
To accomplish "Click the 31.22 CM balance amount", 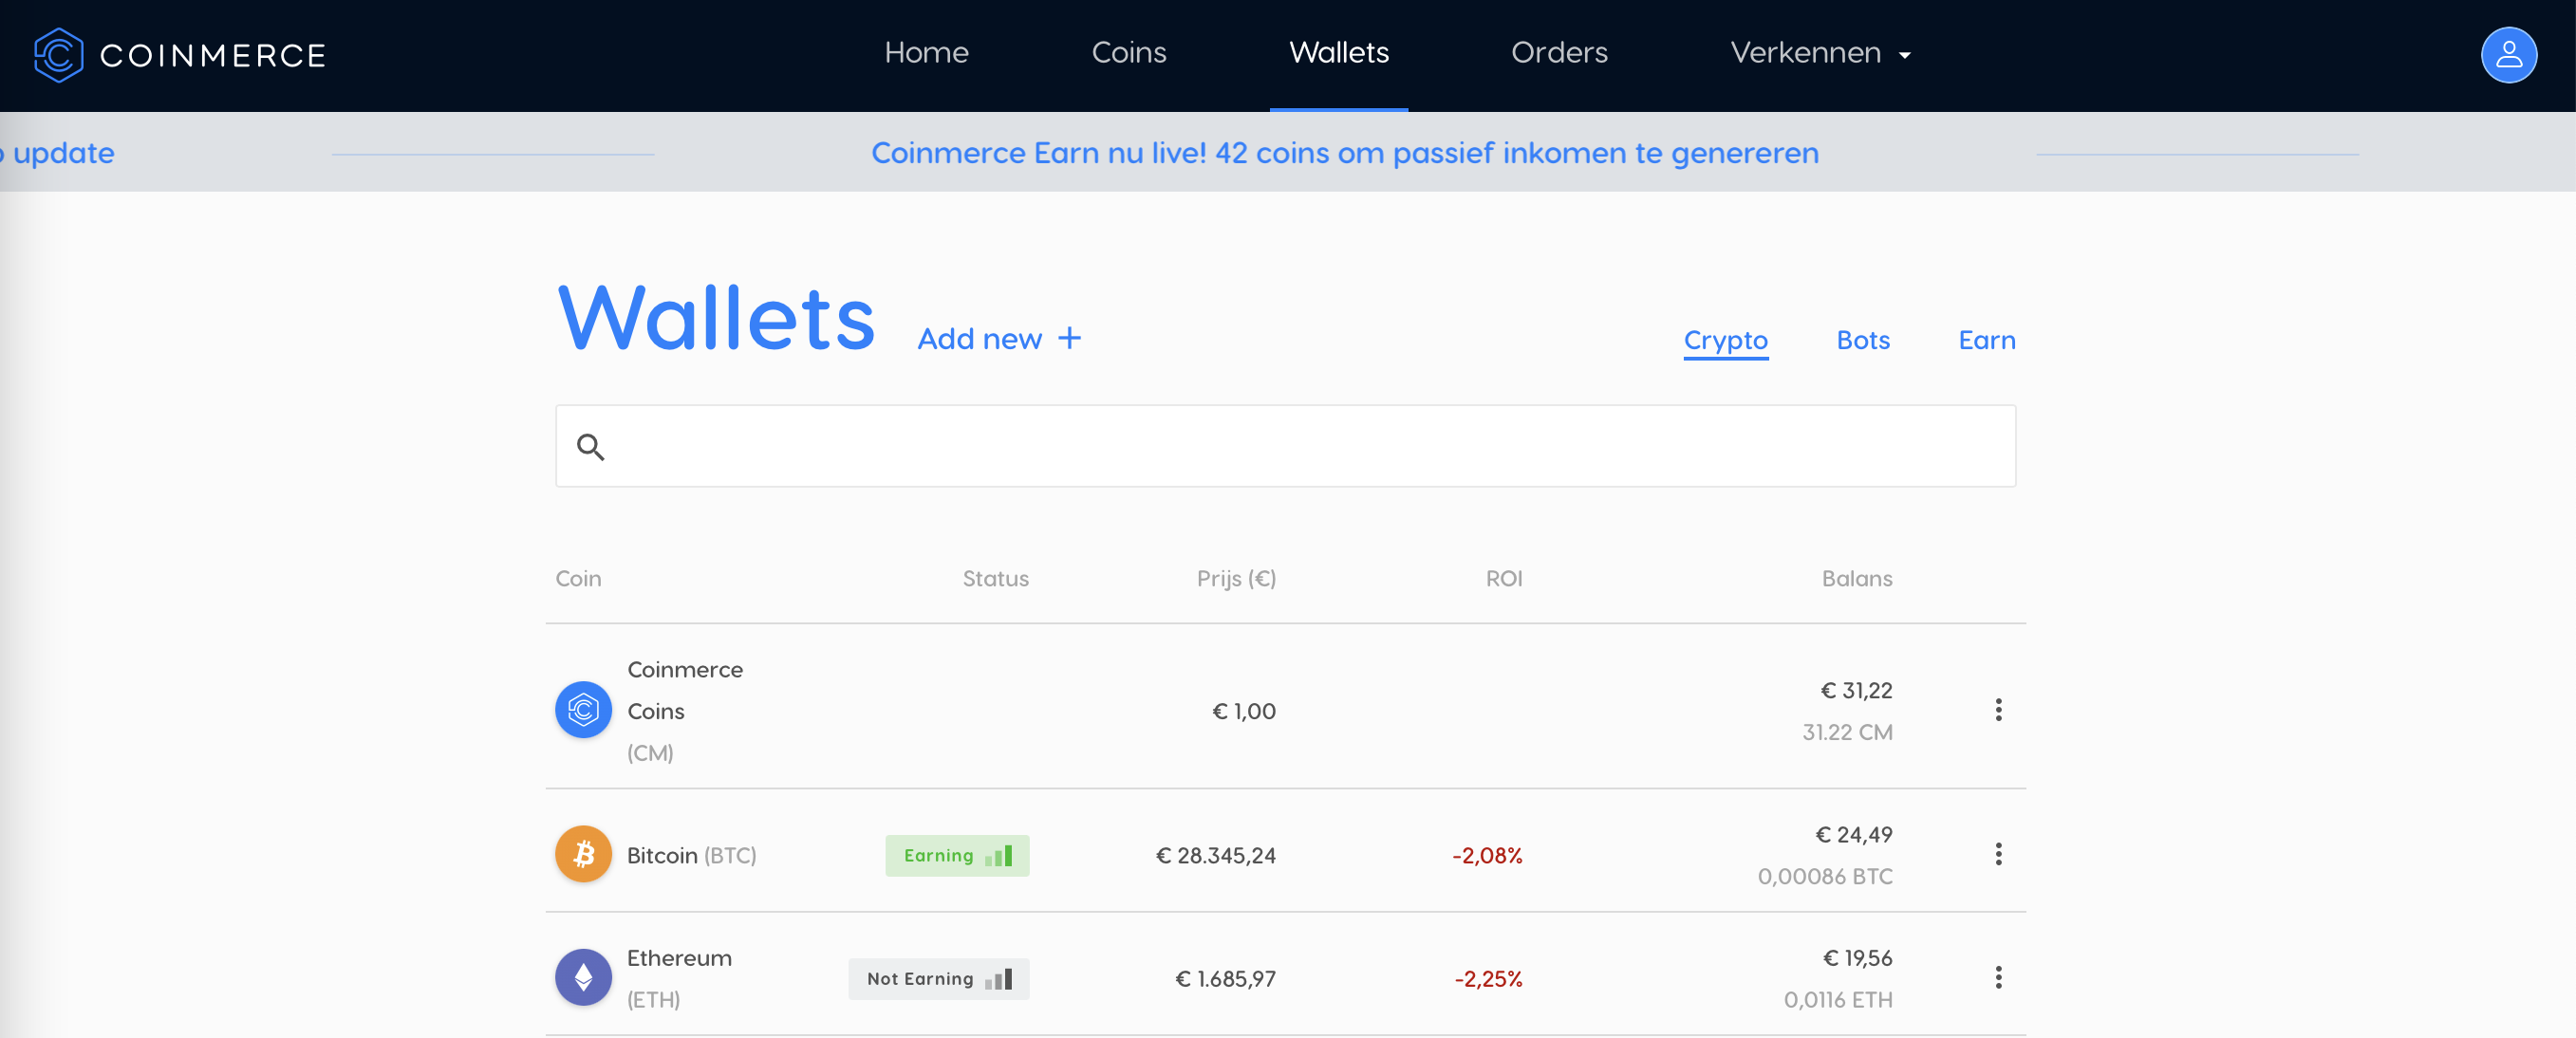I will click(1847, 733).
